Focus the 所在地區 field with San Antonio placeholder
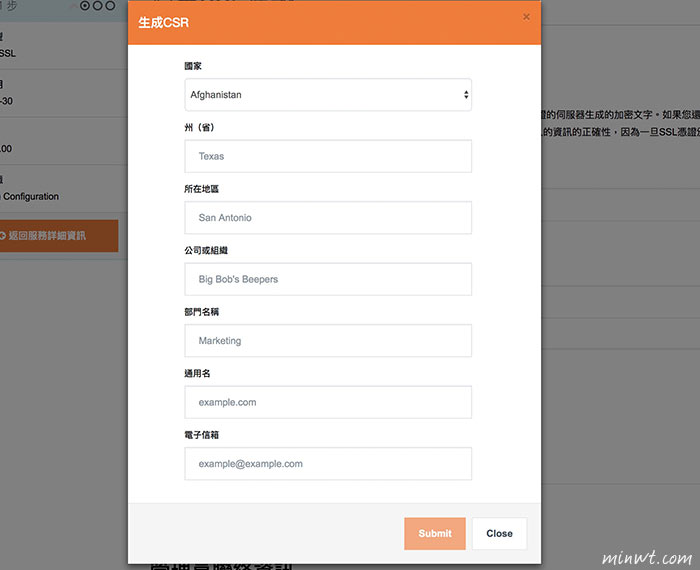This screenshot has width=700, height=570. point(328,218)
